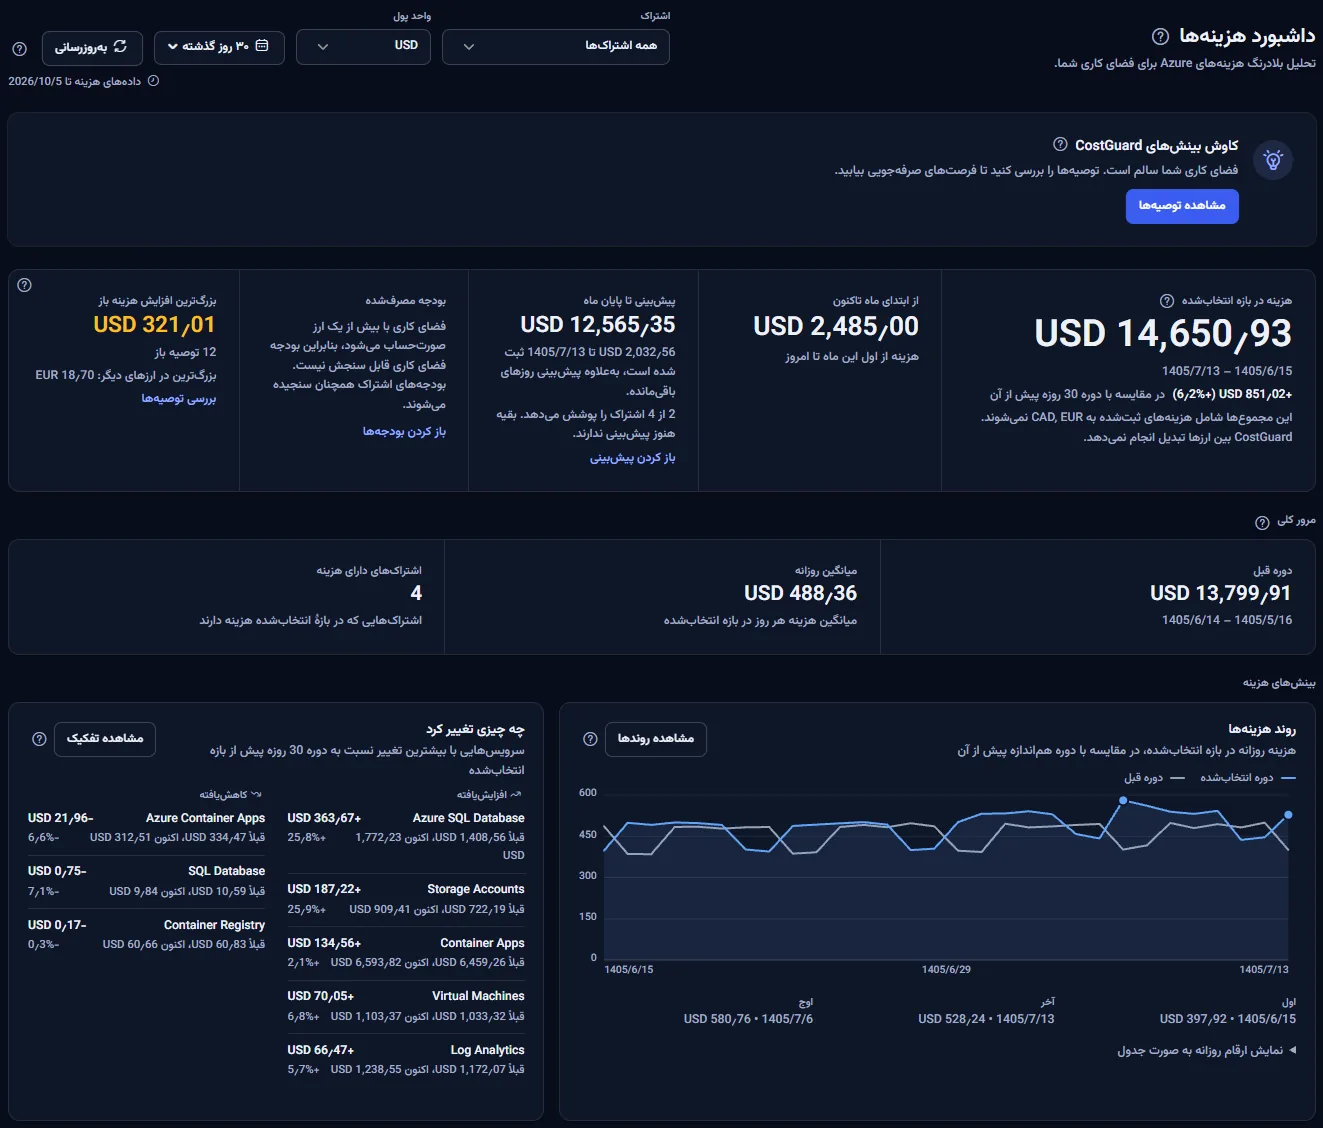Click the lightbulb insights icon
This screenshot has height=1128, width=1323.
tap(1273, 160)
